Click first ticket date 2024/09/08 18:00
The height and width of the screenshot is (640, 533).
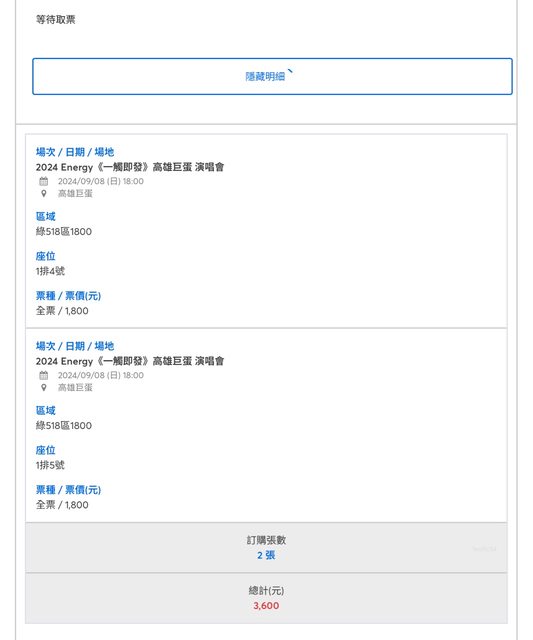click(101, 181)
